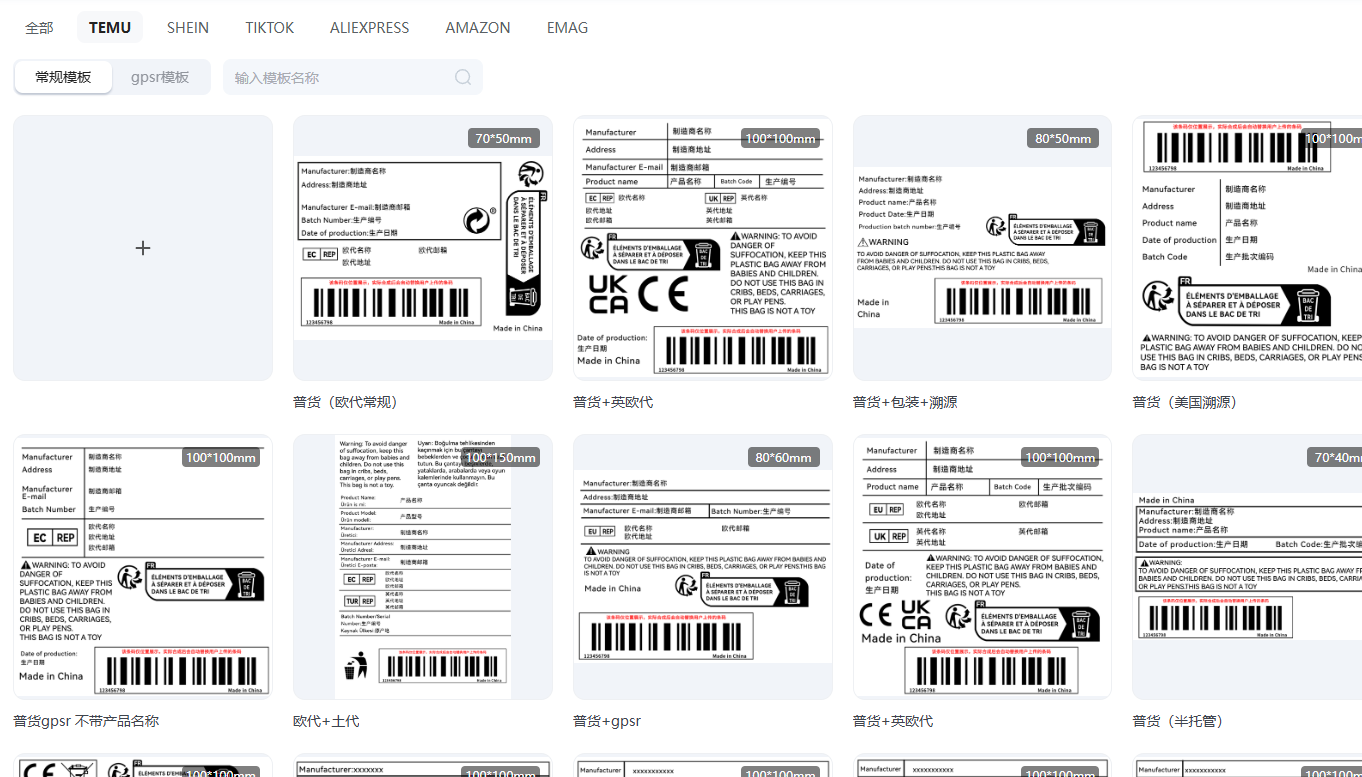Open the 欧代+土代 100*150mm template
Screen dimensions: 1362x777
[x=422, y=567]
